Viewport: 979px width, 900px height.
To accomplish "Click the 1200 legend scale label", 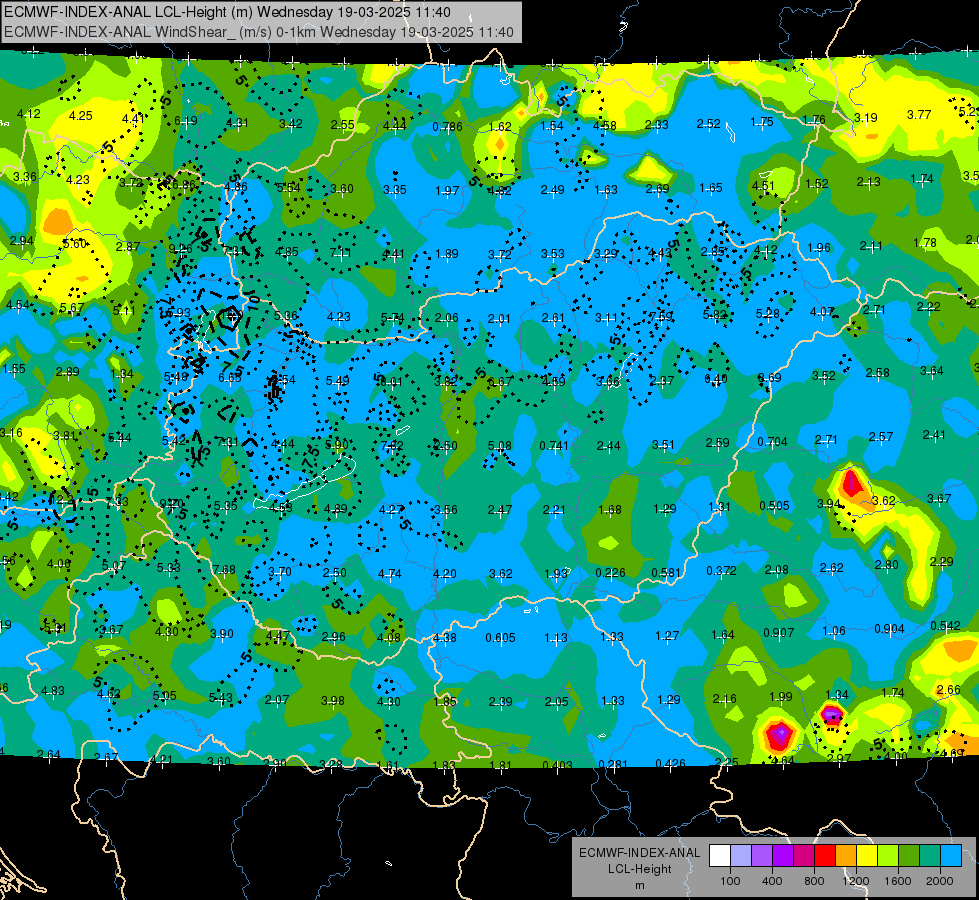I will click(x=856, y=881).
